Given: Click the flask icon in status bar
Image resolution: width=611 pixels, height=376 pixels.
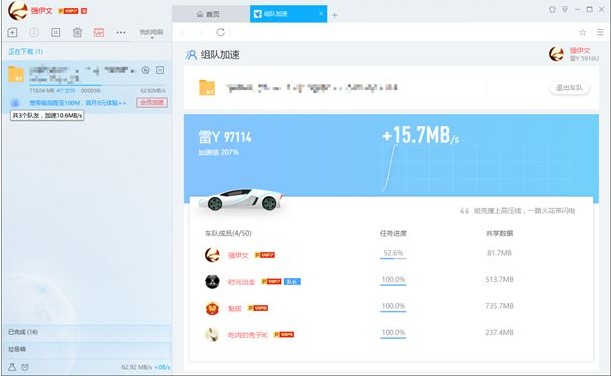Looking at the screenshot, I should (x=12, y=367).
